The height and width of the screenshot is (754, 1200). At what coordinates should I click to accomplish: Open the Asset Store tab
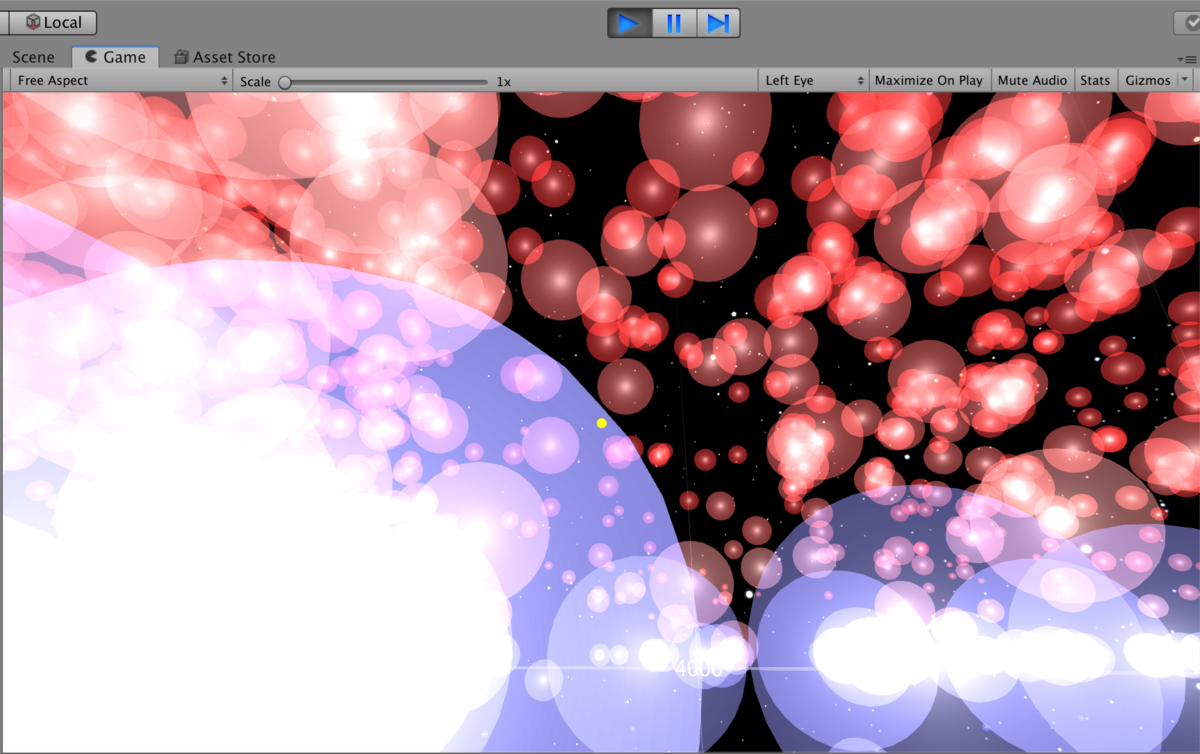[x=225, y=57]
